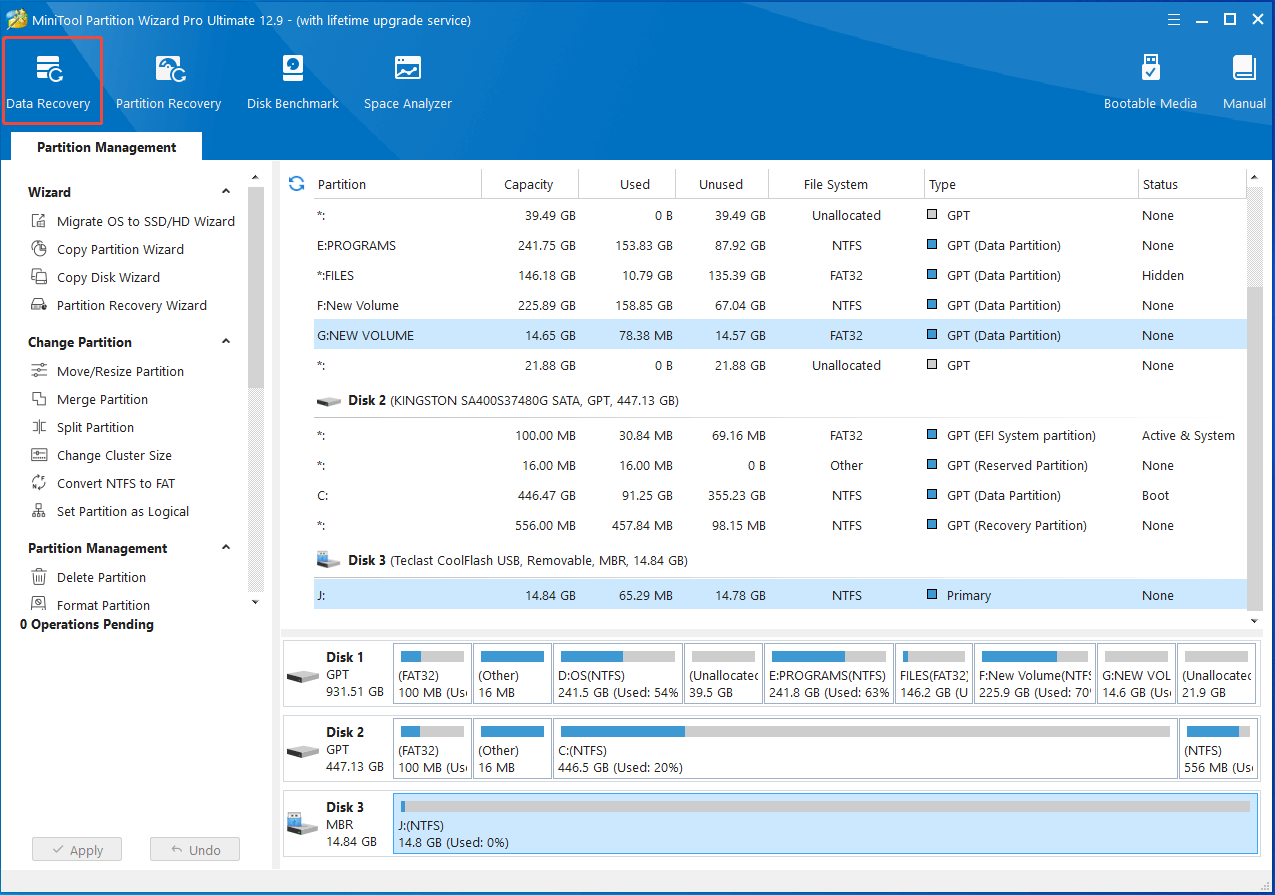
Task: Select the G:NEW VOLUME partition row
Action: [781, 335]
